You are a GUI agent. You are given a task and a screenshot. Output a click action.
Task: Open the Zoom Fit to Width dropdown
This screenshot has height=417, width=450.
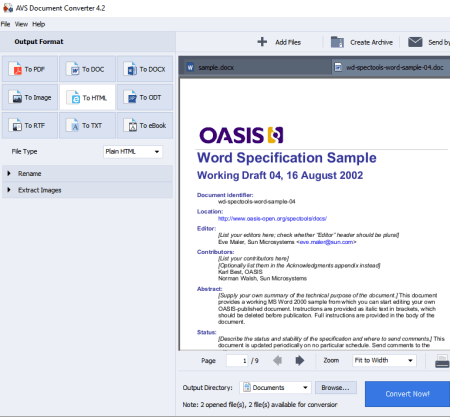pos(384,360)
